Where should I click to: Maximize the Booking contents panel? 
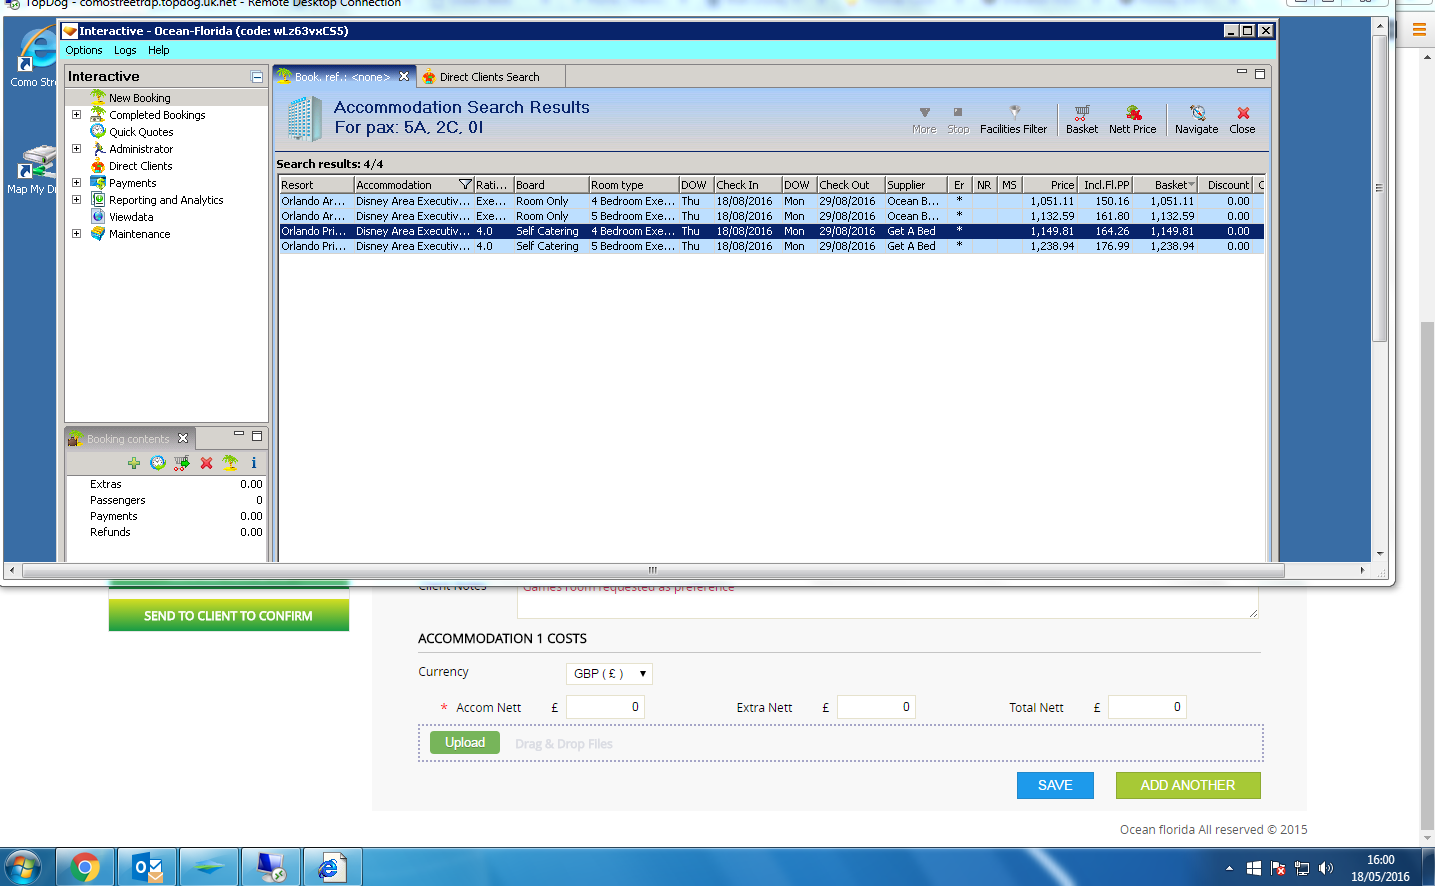coord(257,436)
